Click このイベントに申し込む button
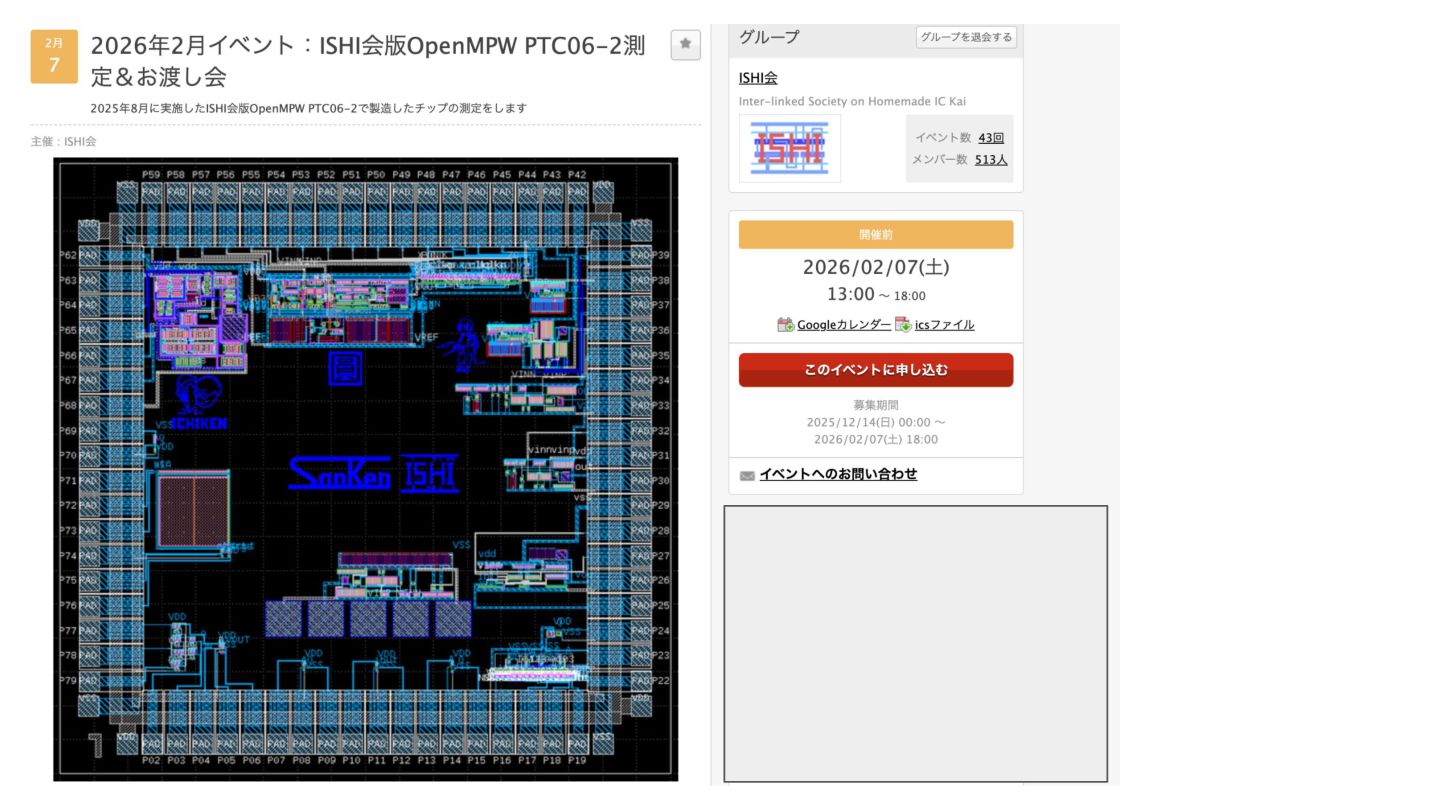The height and width of the screenshot is (810, 1440). pyautogui.click(x=876, y=370)
